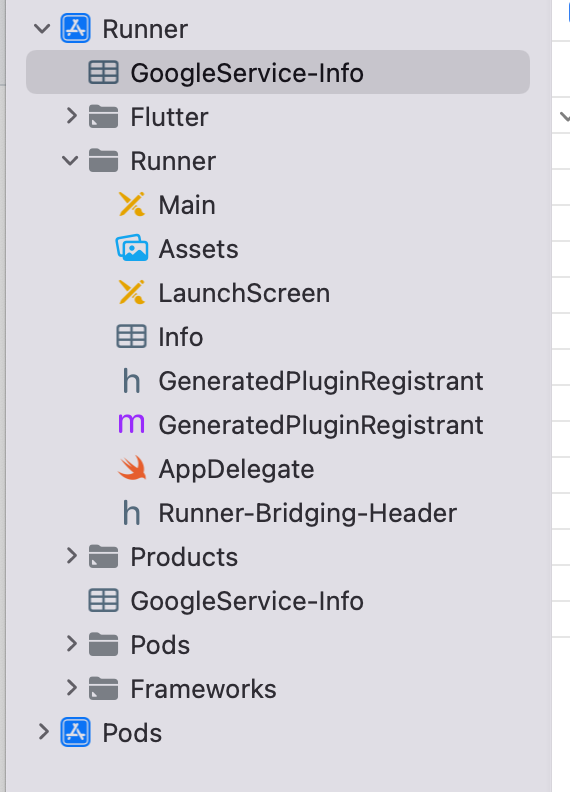This screenshot has height=792, width=570.
Task: Select the lower GoogleService-Info file name
Action: pyautogui.click(x=247, y=602)
